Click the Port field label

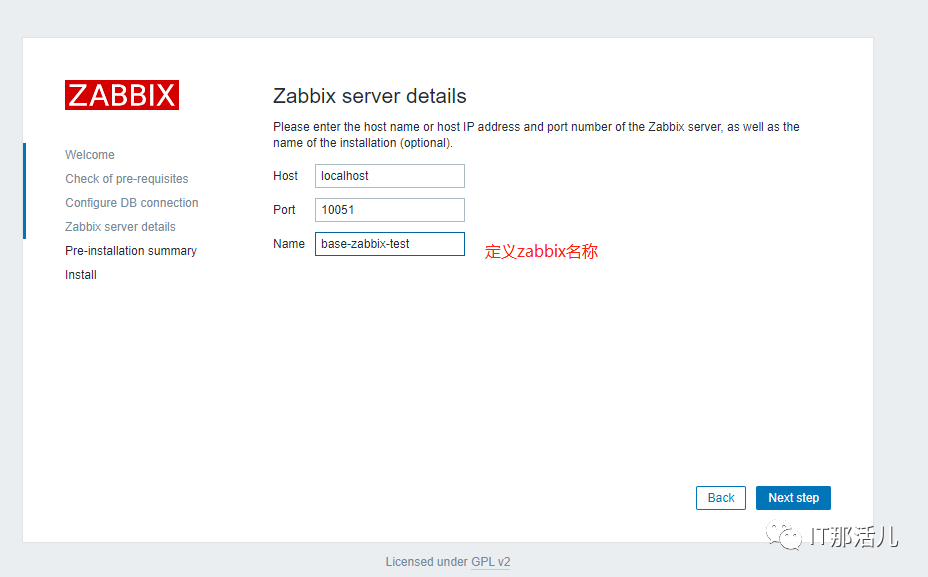click(284, 209)
